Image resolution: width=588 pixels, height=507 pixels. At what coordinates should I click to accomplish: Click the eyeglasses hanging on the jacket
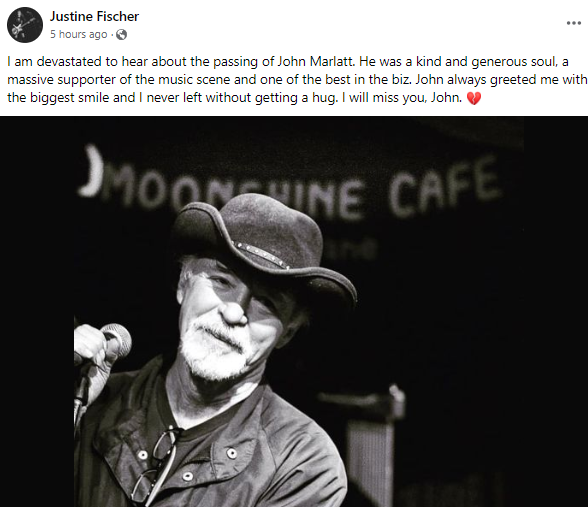[x=156, y=463]
